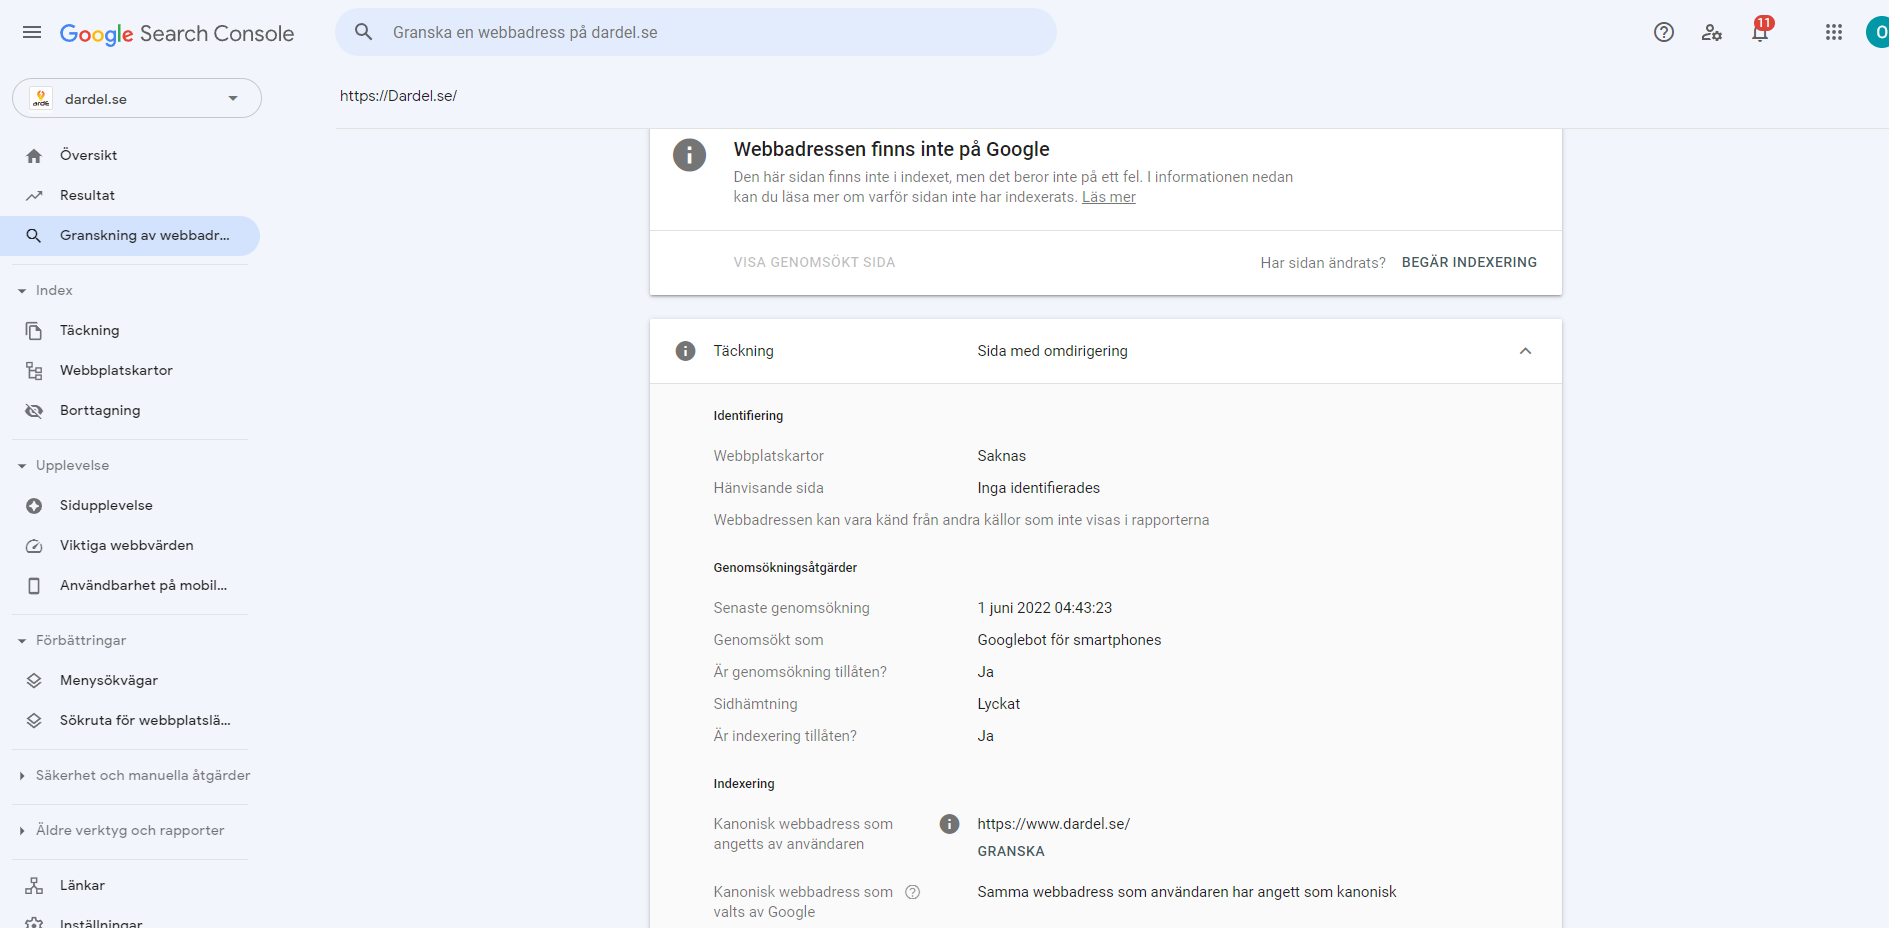1889x928 pixels.
Task: Open user and permission settings icon
Action: pyautogui.click(x=1712, y=33)
